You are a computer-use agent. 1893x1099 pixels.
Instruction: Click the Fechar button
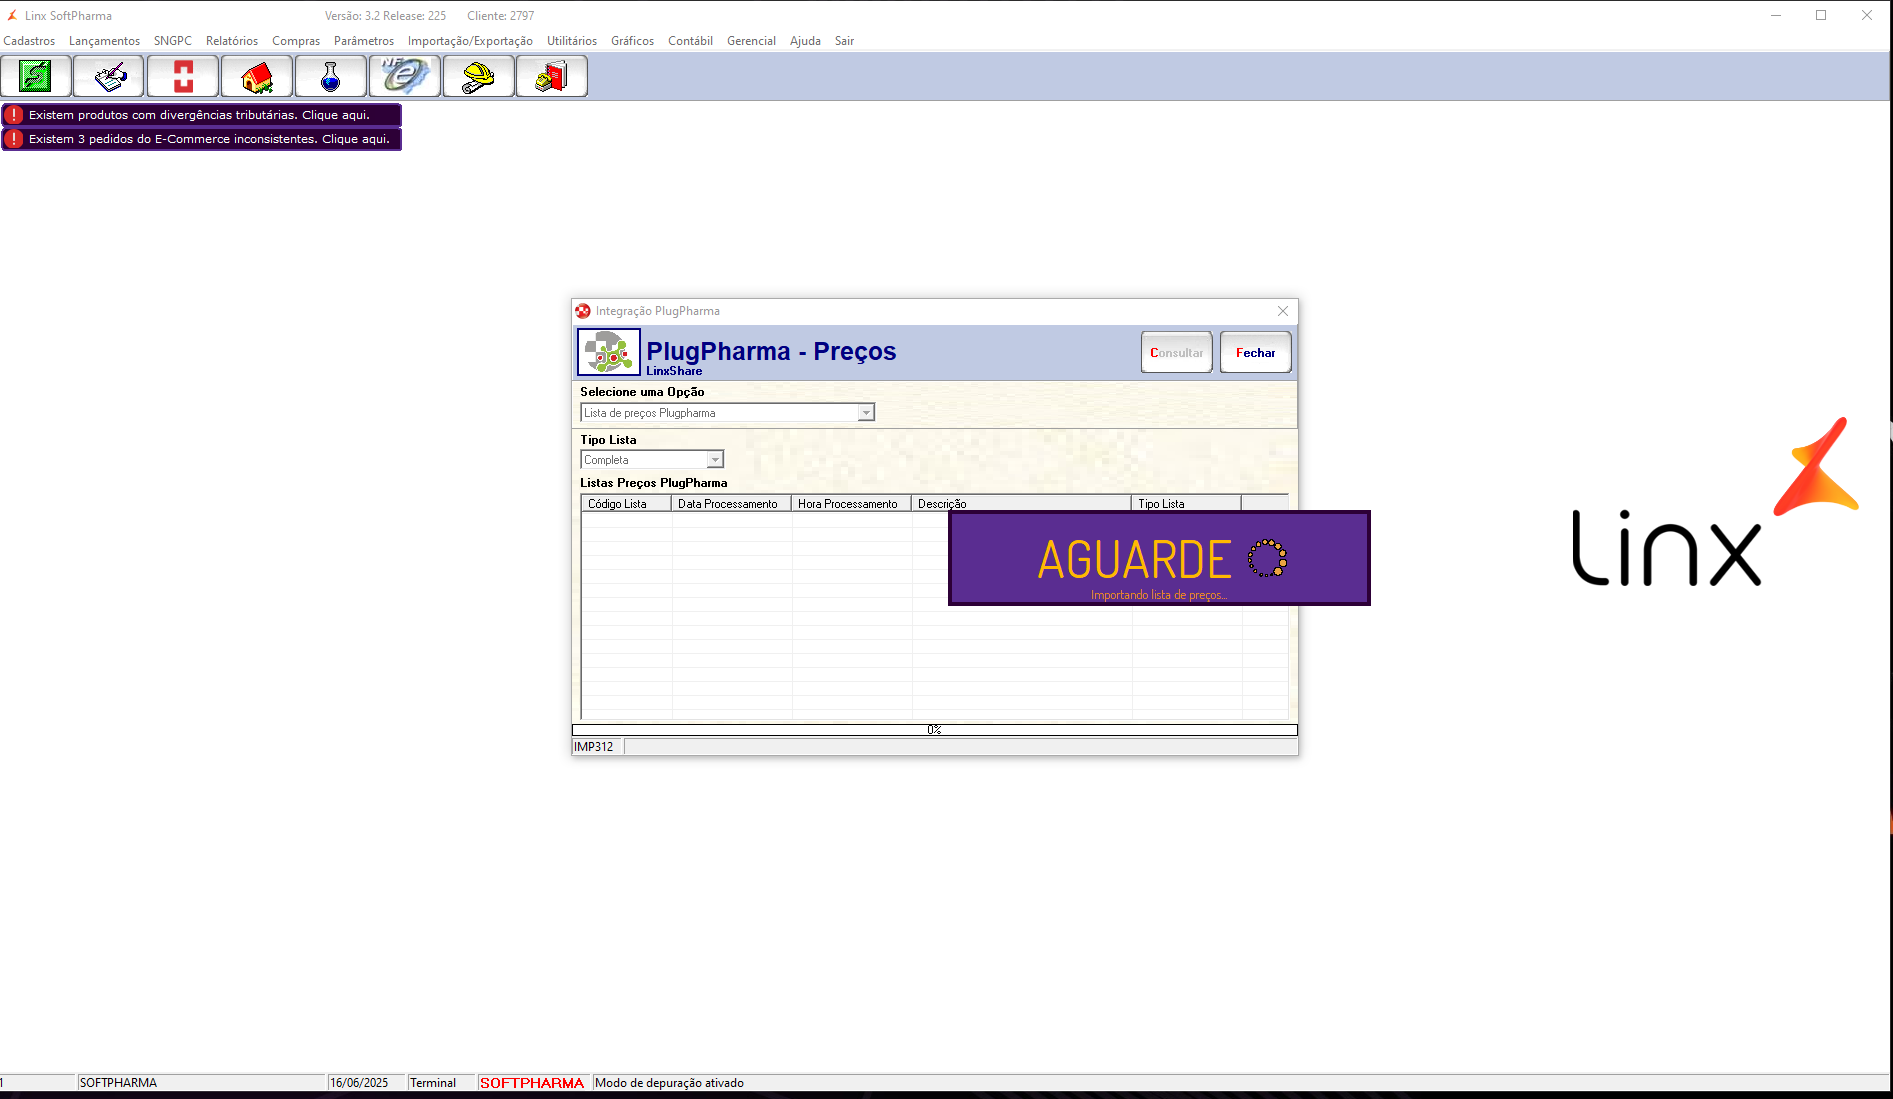[x=1256, y=352]
